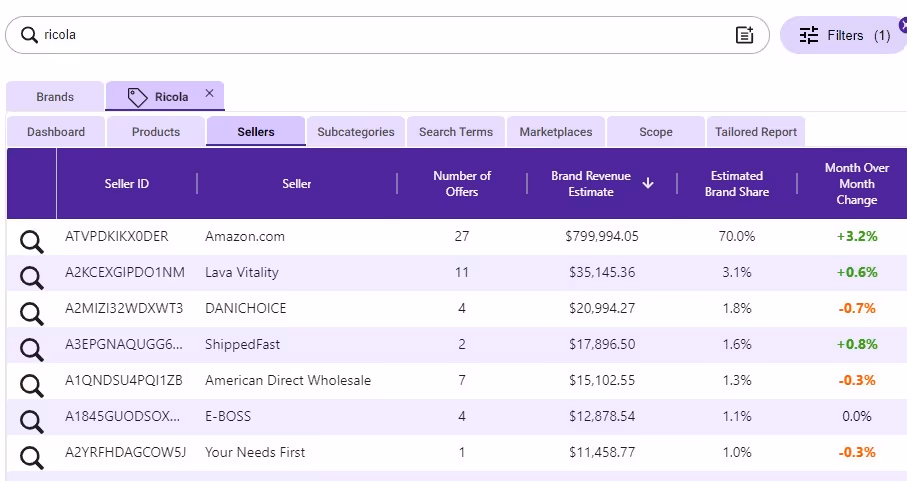The image size is (907, 481).
Task: Inspect Your Needs First via magnifier icon
Action: tap(32, 458)
